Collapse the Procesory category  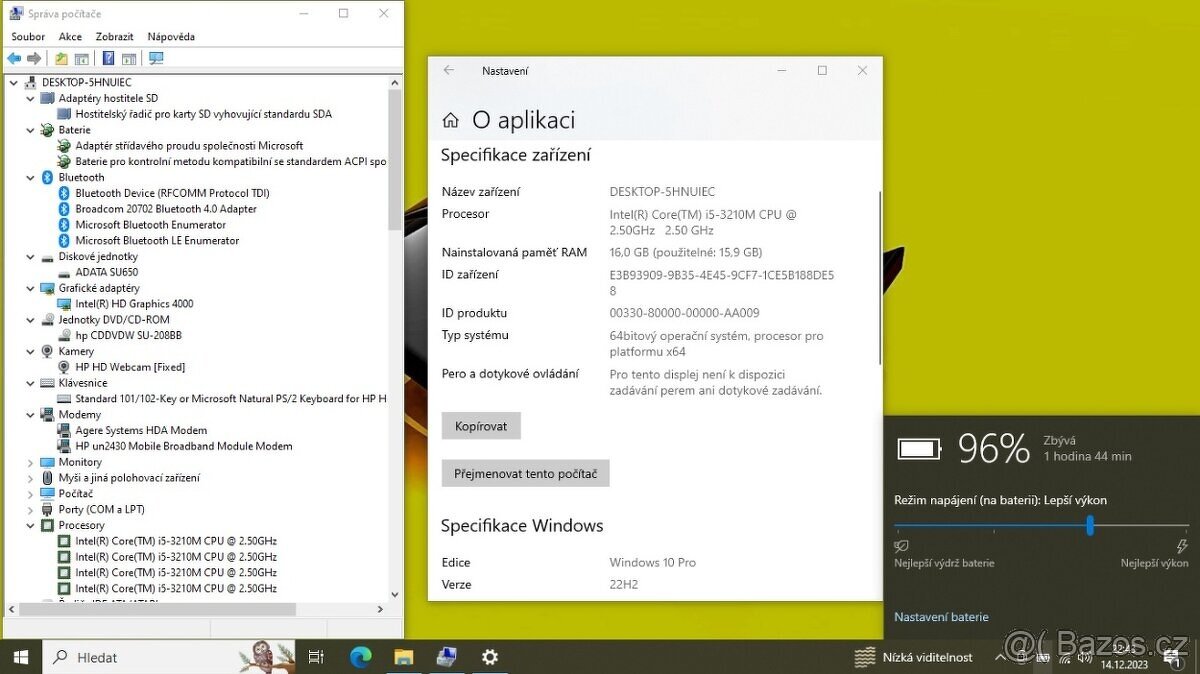click(x=30, y=524)
